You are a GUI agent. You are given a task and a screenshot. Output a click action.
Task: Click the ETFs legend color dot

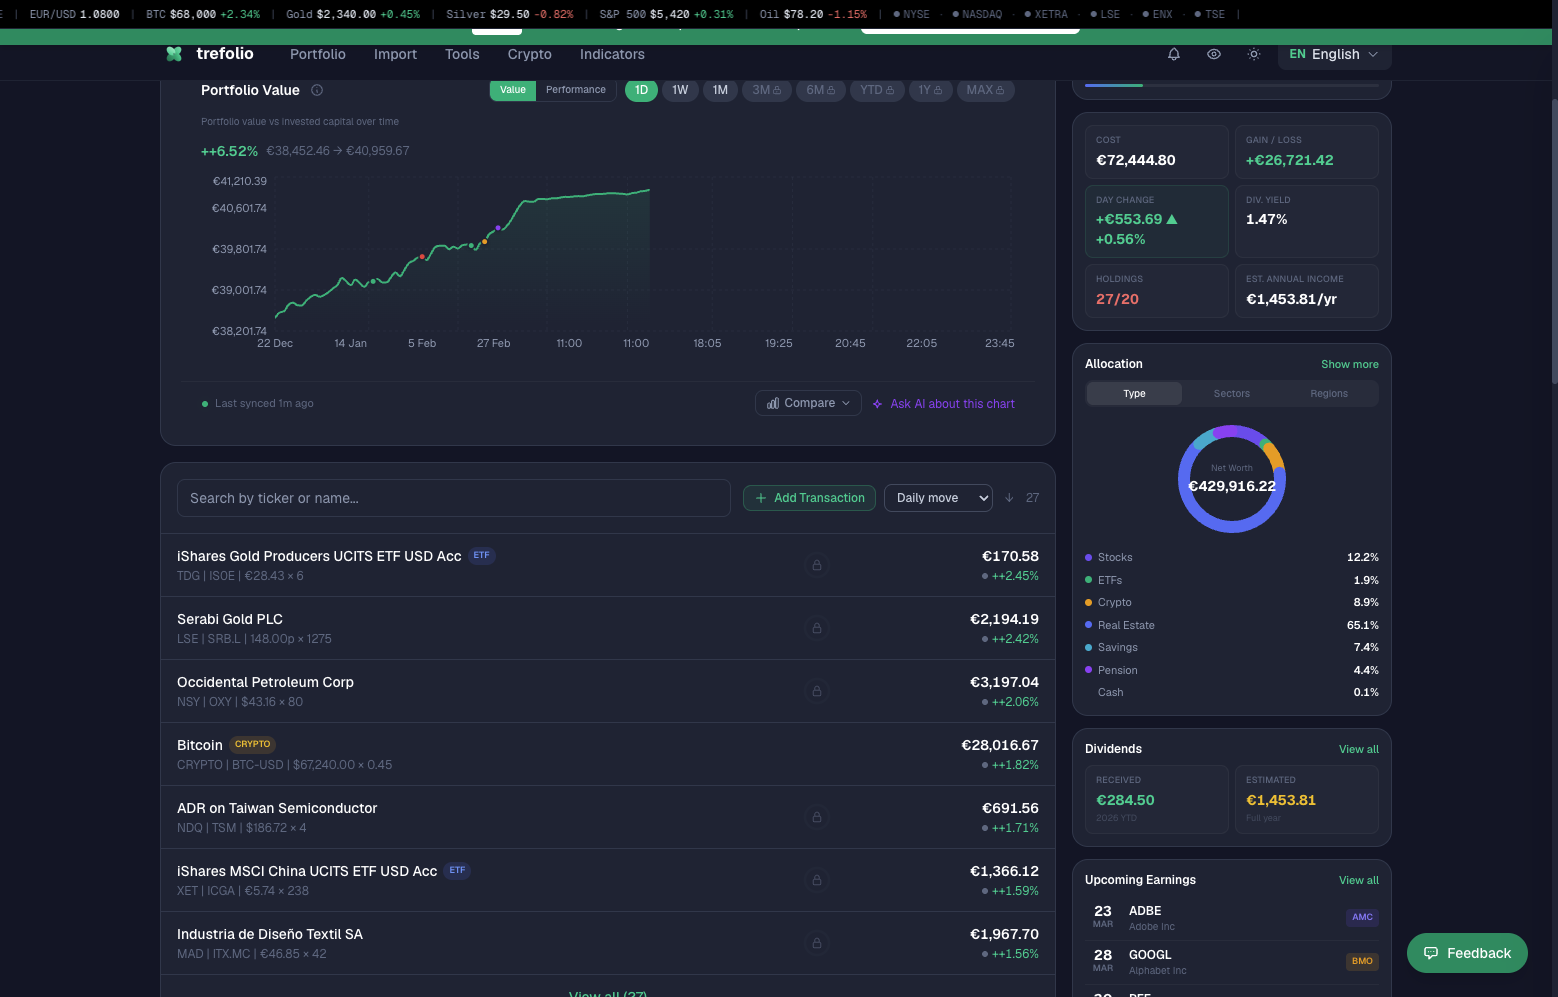tap(1088, 580)
